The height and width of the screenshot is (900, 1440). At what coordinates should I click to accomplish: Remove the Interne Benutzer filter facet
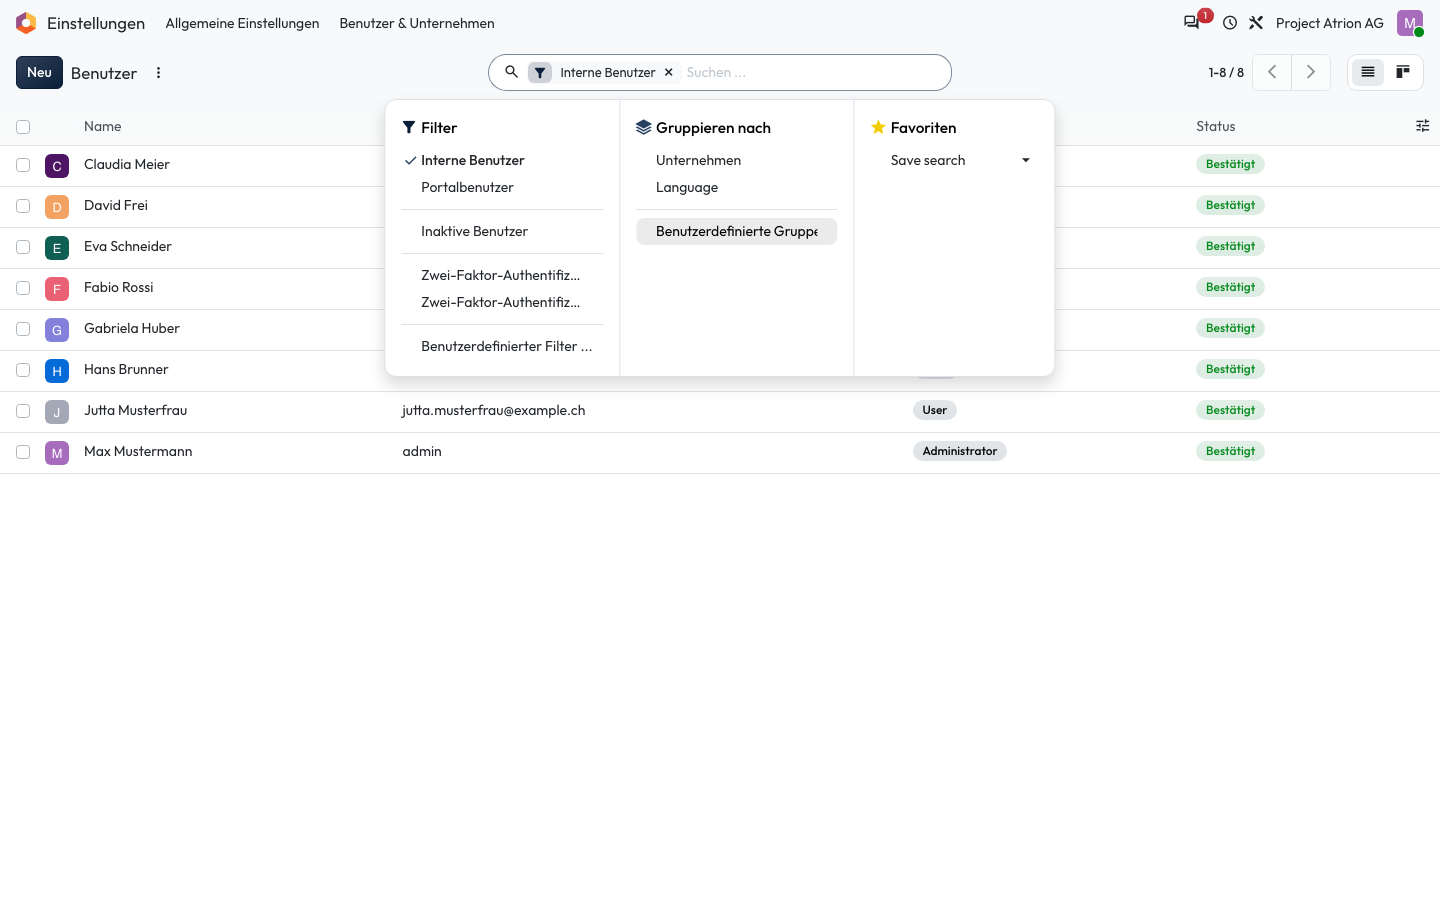[x=669, y=72]
